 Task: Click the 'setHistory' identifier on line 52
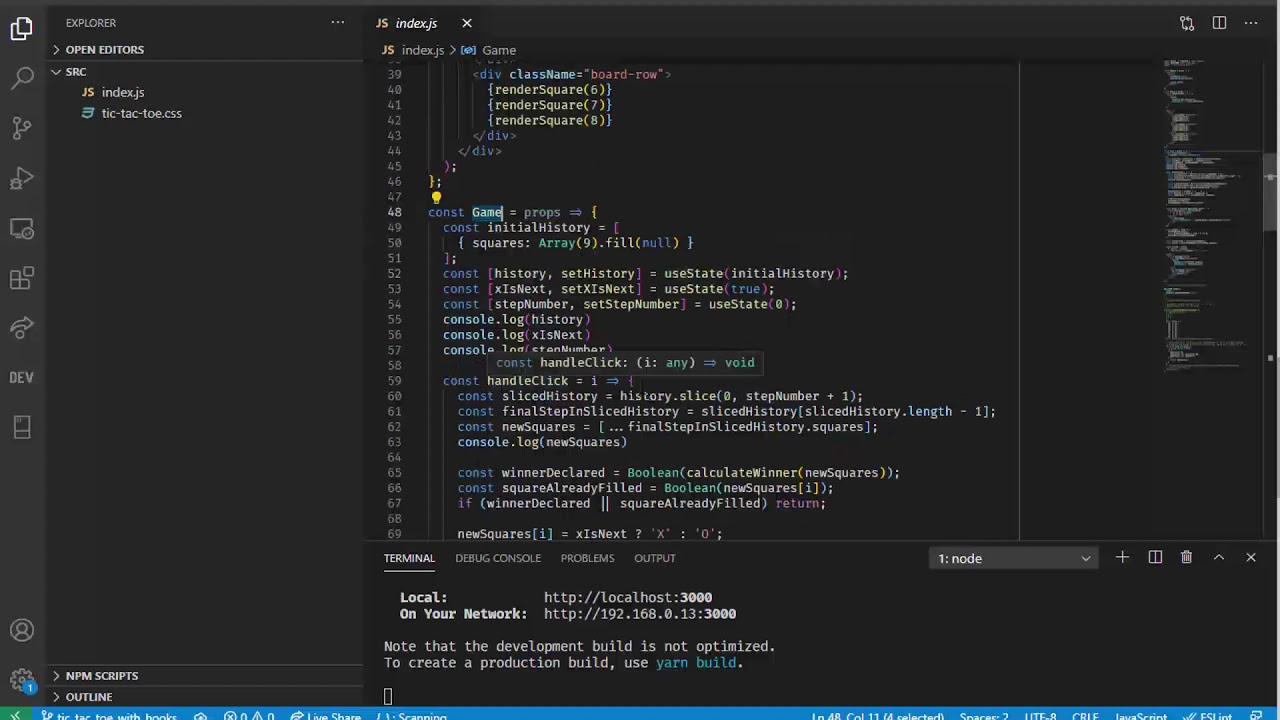(x=597, y=274)
